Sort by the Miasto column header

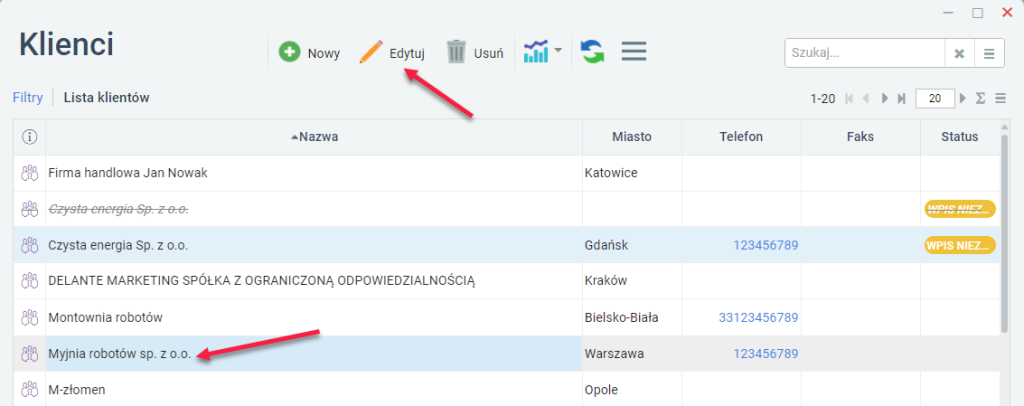pos(632,137)
